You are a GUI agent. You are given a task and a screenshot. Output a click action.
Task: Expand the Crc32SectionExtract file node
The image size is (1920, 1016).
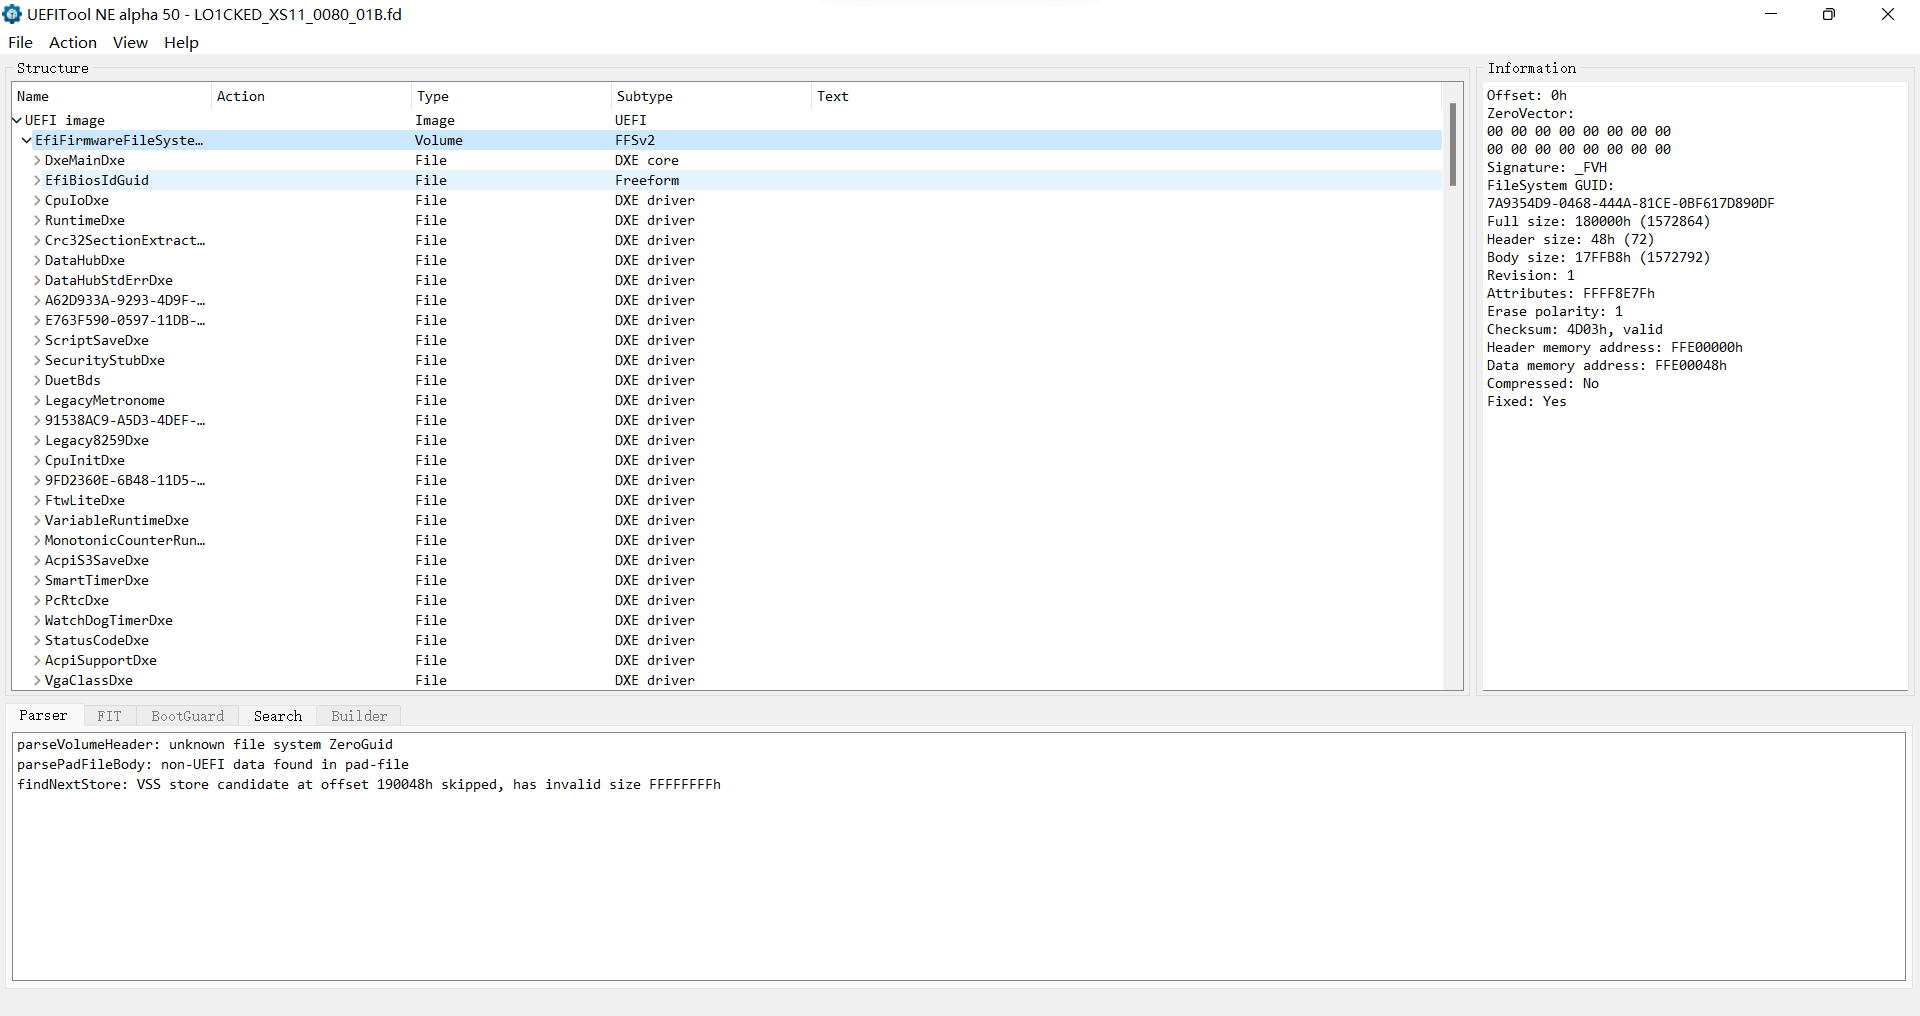37,240
